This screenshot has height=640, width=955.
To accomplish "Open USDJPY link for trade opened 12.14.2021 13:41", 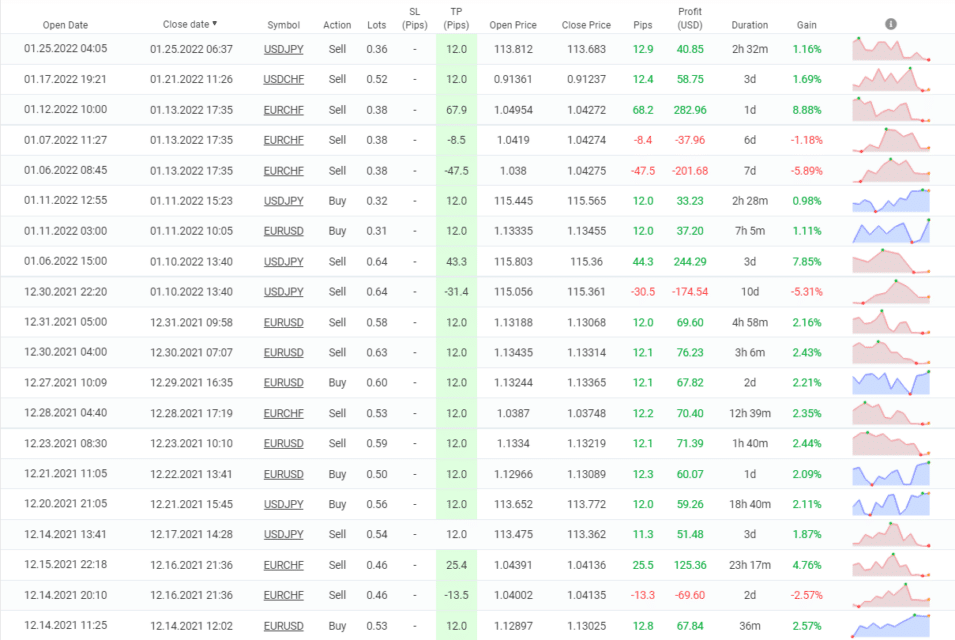I will click(x=283, y=535).
